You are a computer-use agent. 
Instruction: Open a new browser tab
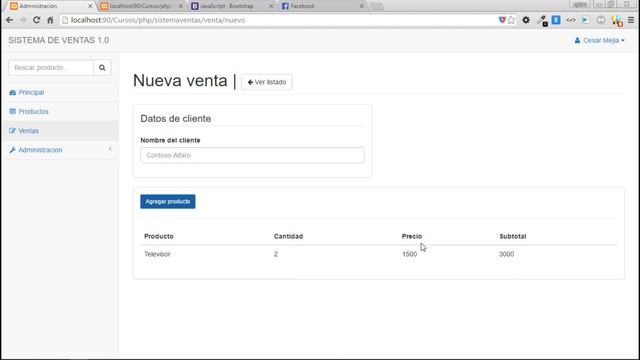coord(376,6)
